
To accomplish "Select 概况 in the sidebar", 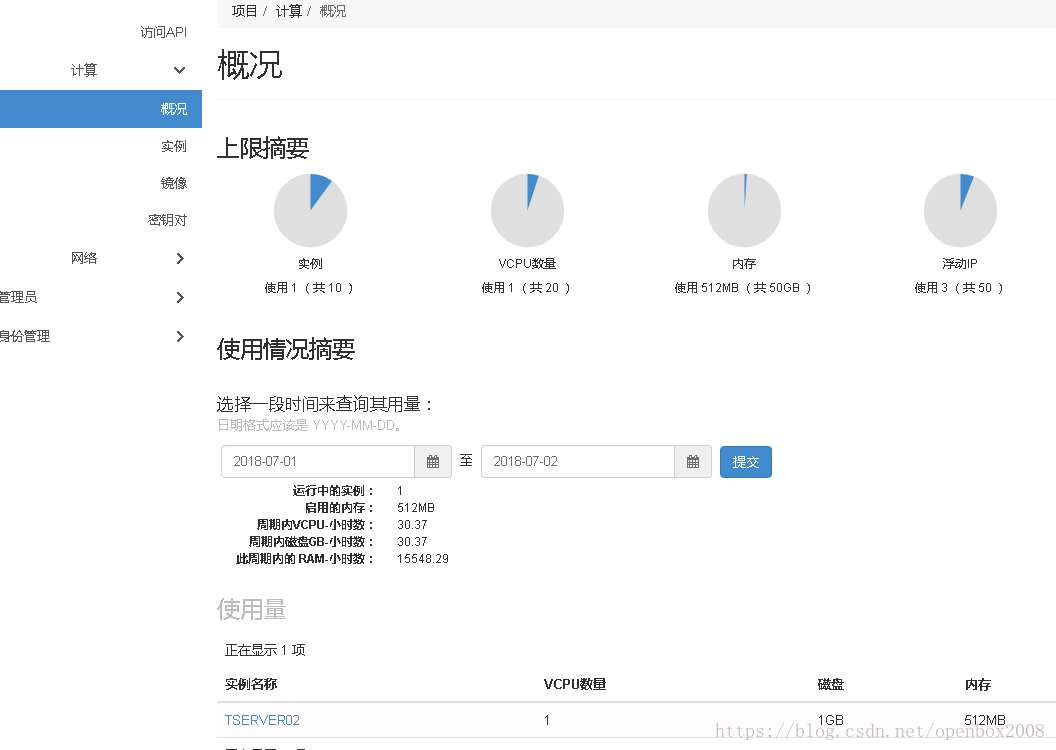I will click(173, 109).
